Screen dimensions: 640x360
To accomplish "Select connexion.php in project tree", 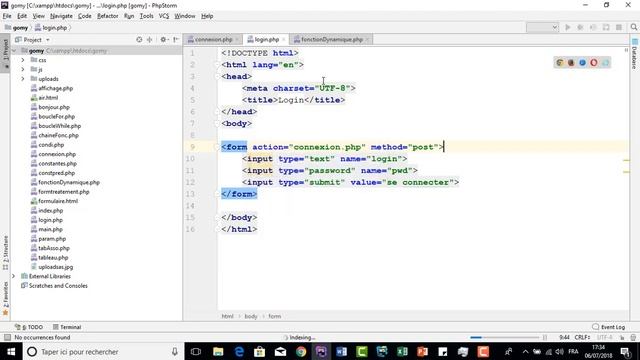I will (57, 154).
